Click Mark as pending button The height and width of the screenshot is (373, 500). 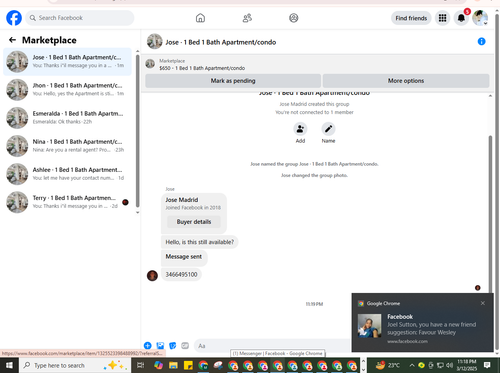point(233,81)
